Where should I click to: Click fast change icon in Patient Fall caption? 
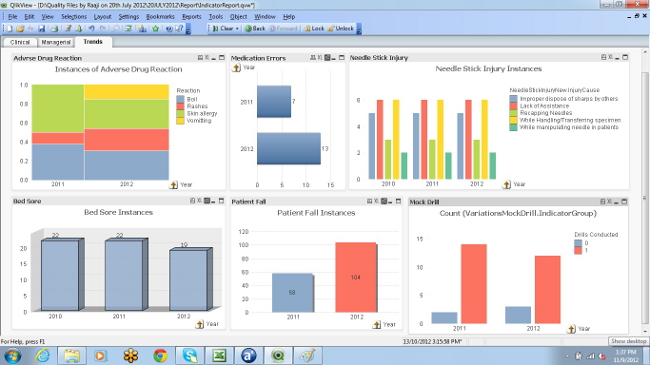click(384, 201)
